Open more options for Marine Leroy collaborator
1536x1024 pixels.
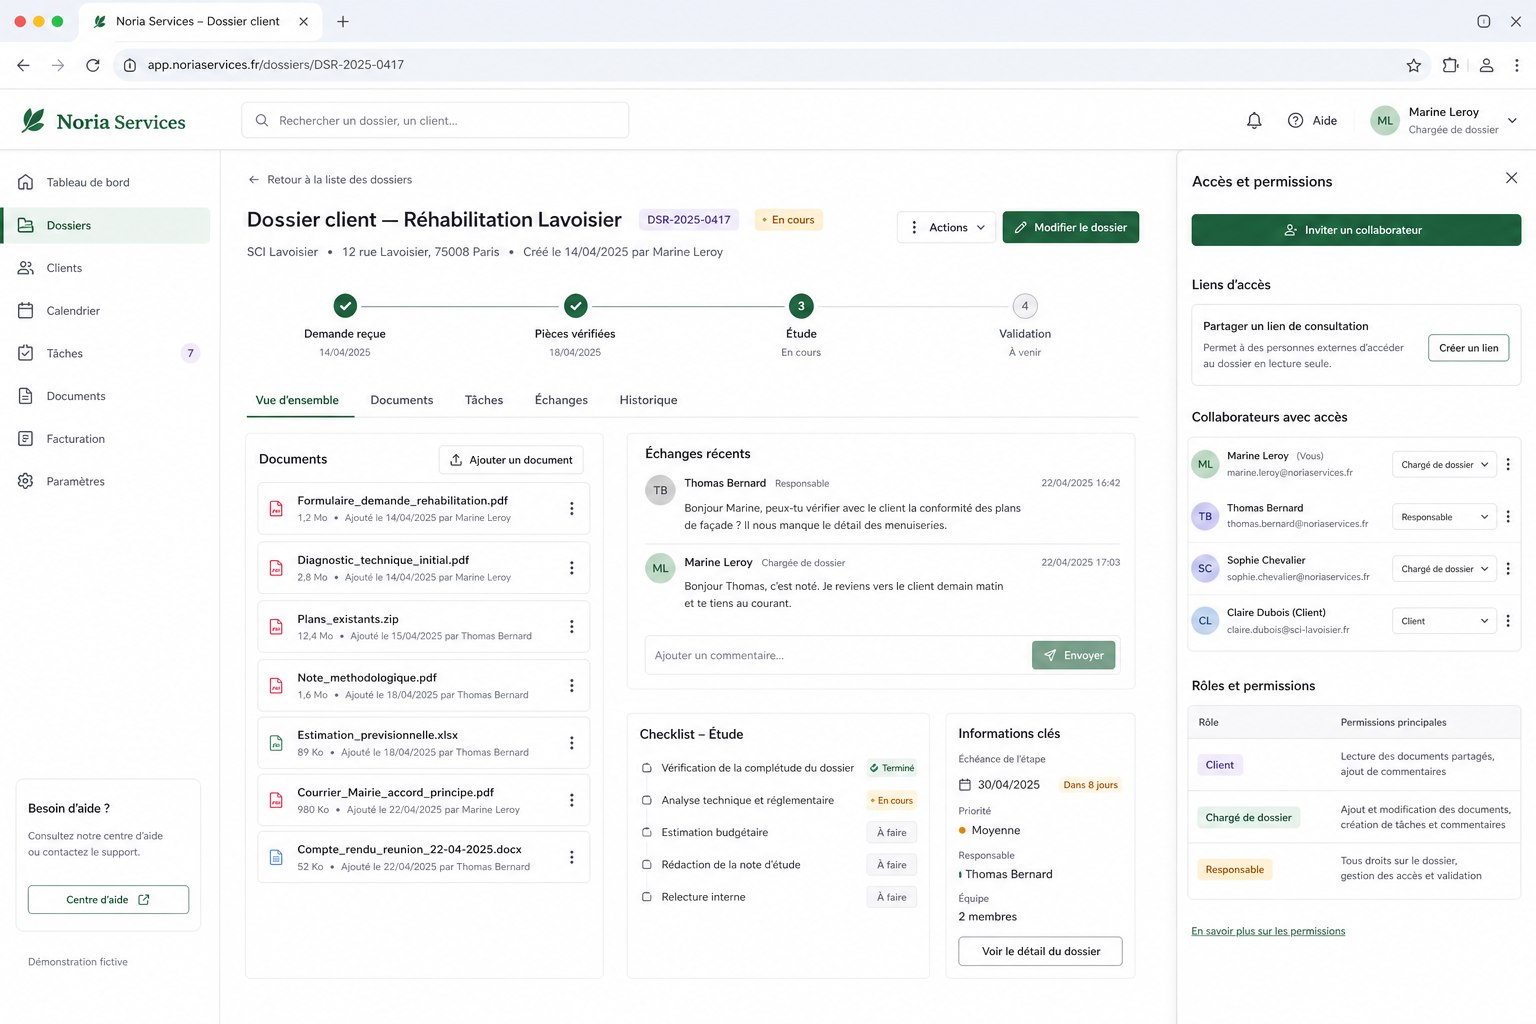(x=1508, y=464)
